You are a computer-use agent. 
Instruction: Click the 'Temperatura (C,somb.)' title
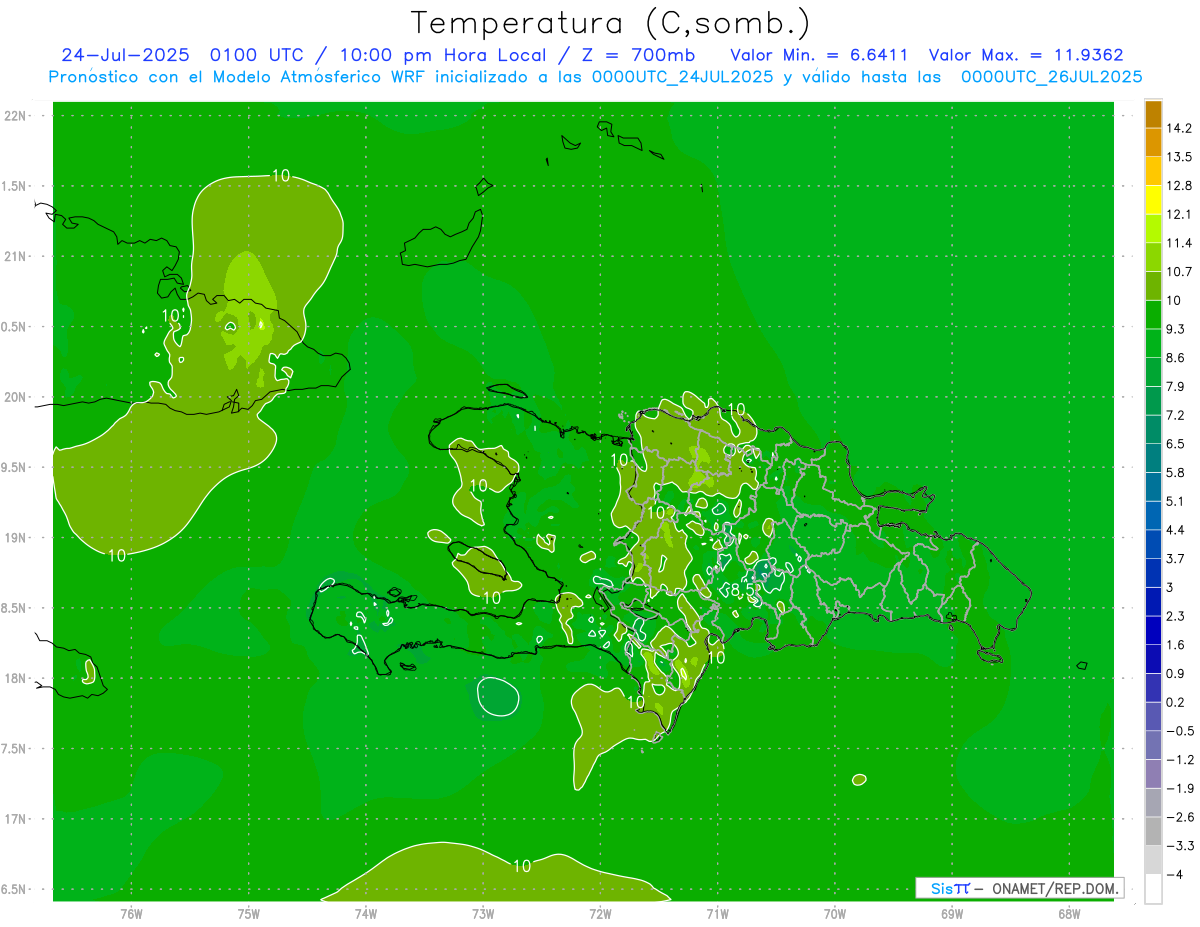[610, 23]
